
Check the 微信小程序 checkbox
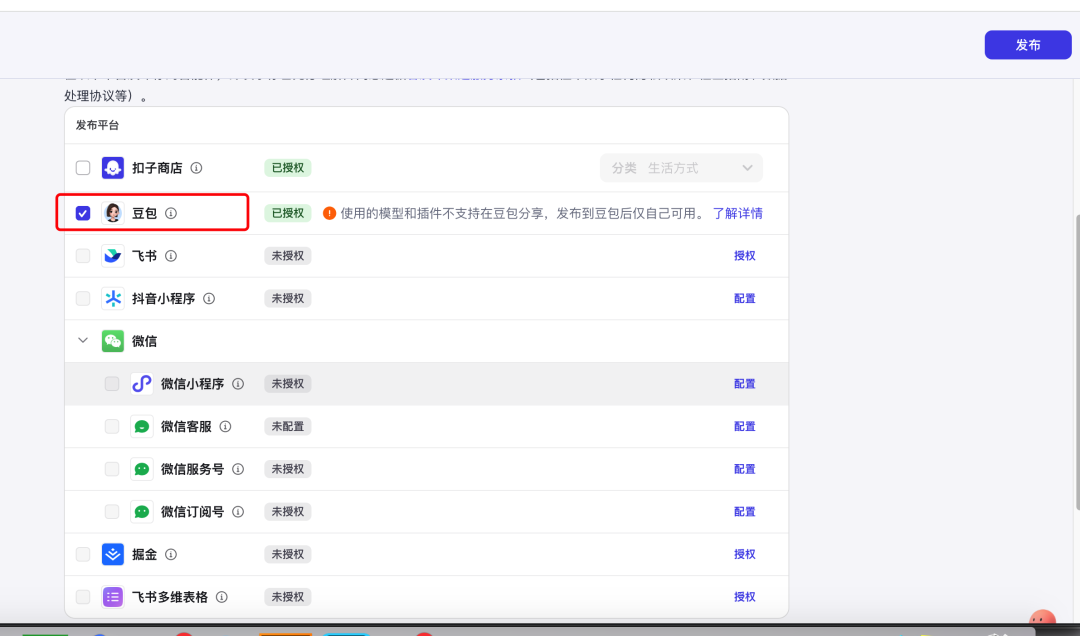[x=112, y=384]
